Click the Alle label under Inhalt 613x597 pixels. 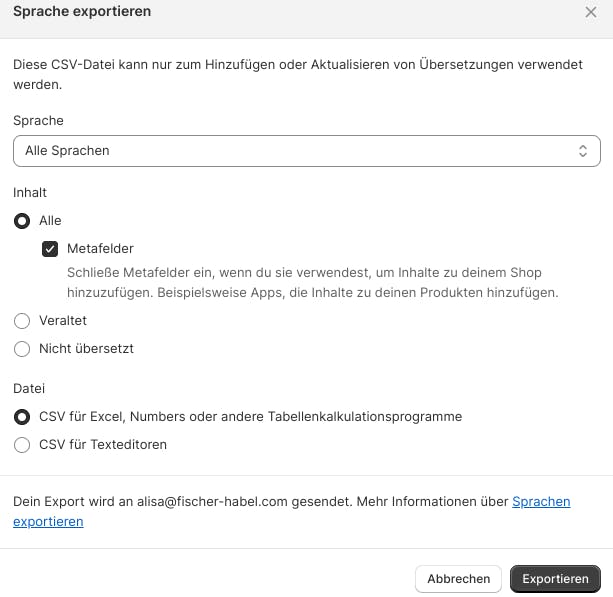[50, 221]
